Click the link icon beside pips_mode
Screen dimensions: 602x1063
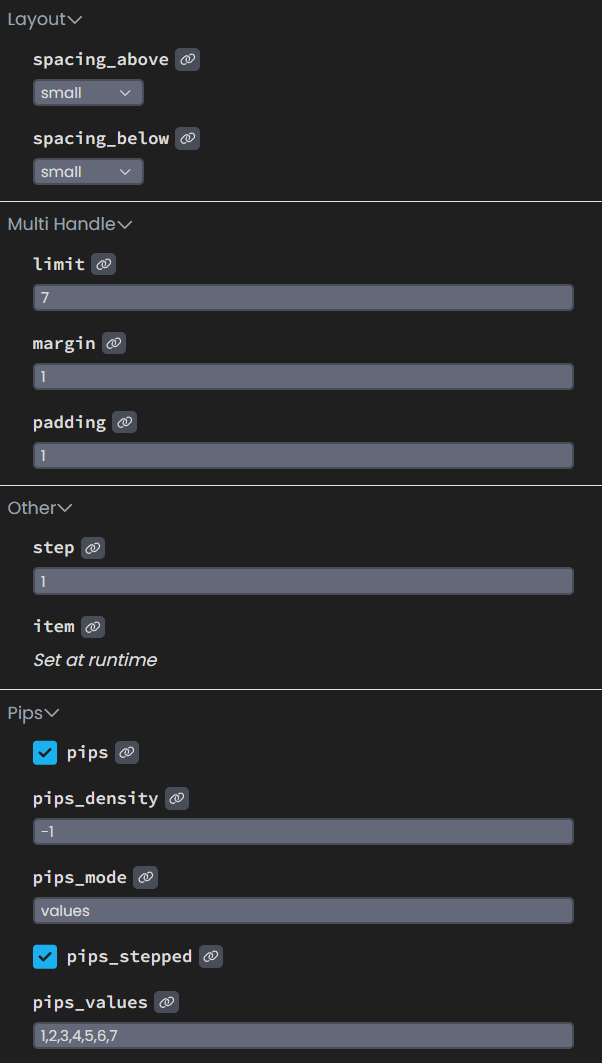[145, 877]
